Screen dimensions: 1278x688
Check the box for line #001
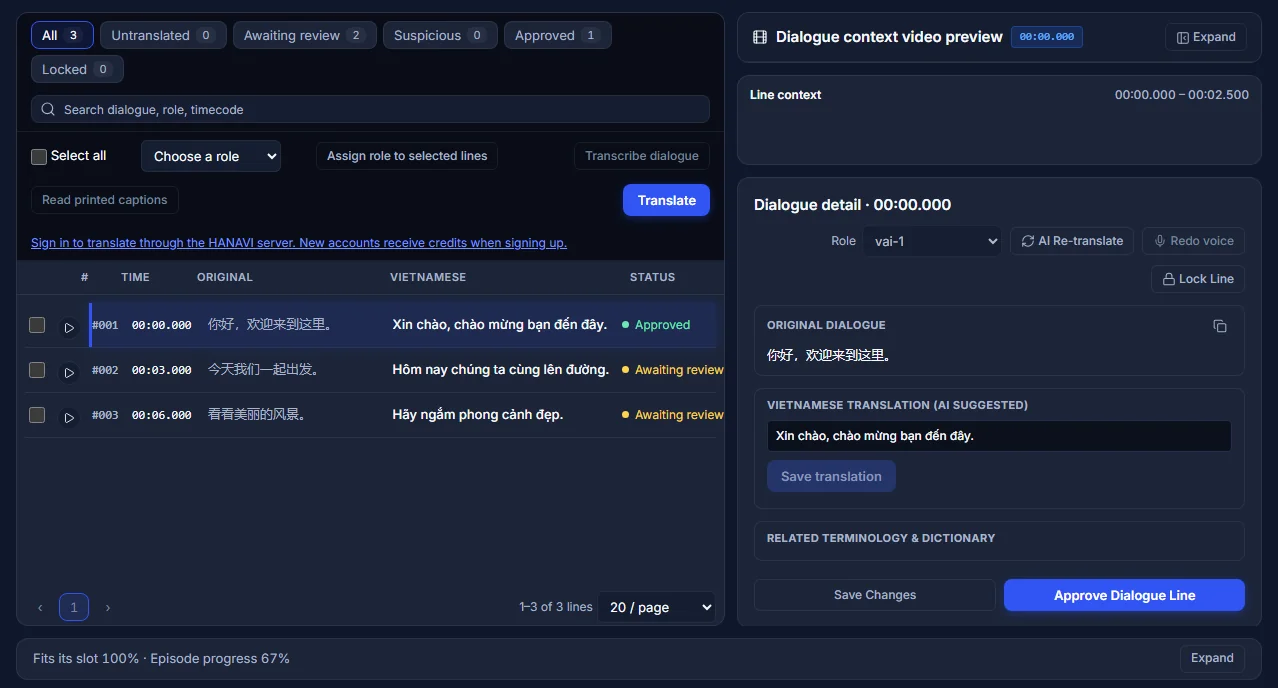click(37, 325)
